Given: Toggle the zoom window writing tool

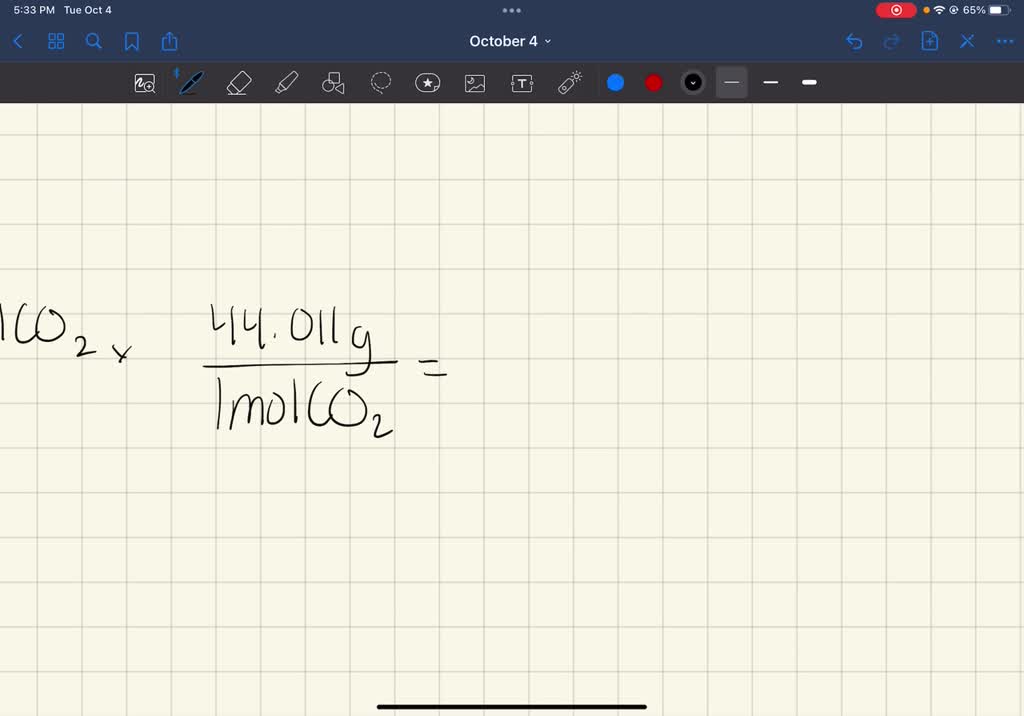Looking at the screenshot, I should tap(145, 83).
